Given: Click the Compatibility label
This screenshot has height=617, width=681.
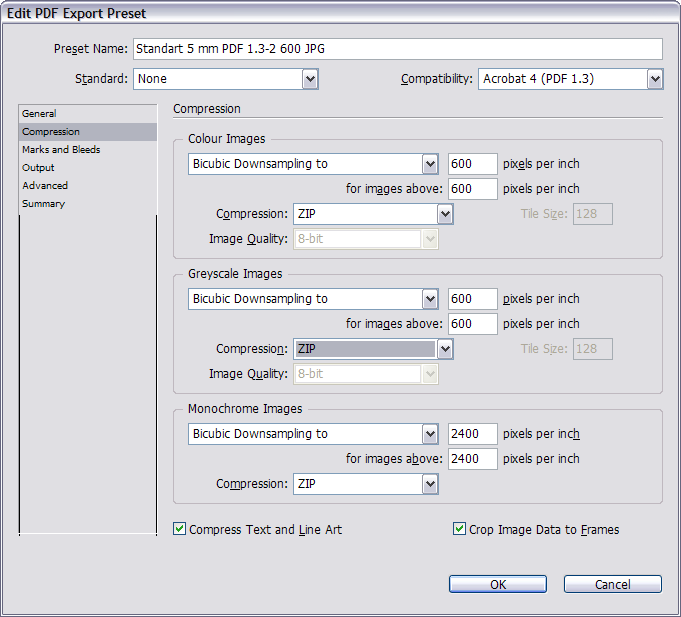Looking at the screenshot, I should (436, 79).
